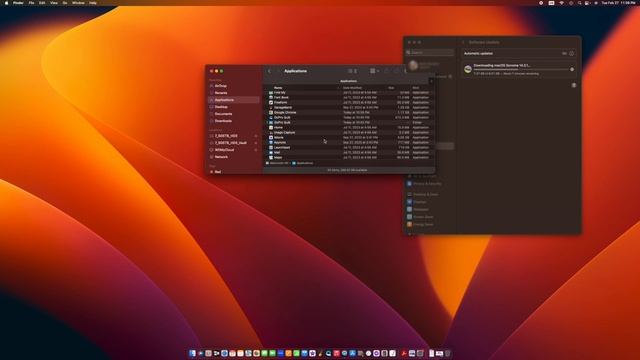Image resolution: width=640 pixels, height=360 pixels.
Task: Open Displays settings
Action: point(416,202)
